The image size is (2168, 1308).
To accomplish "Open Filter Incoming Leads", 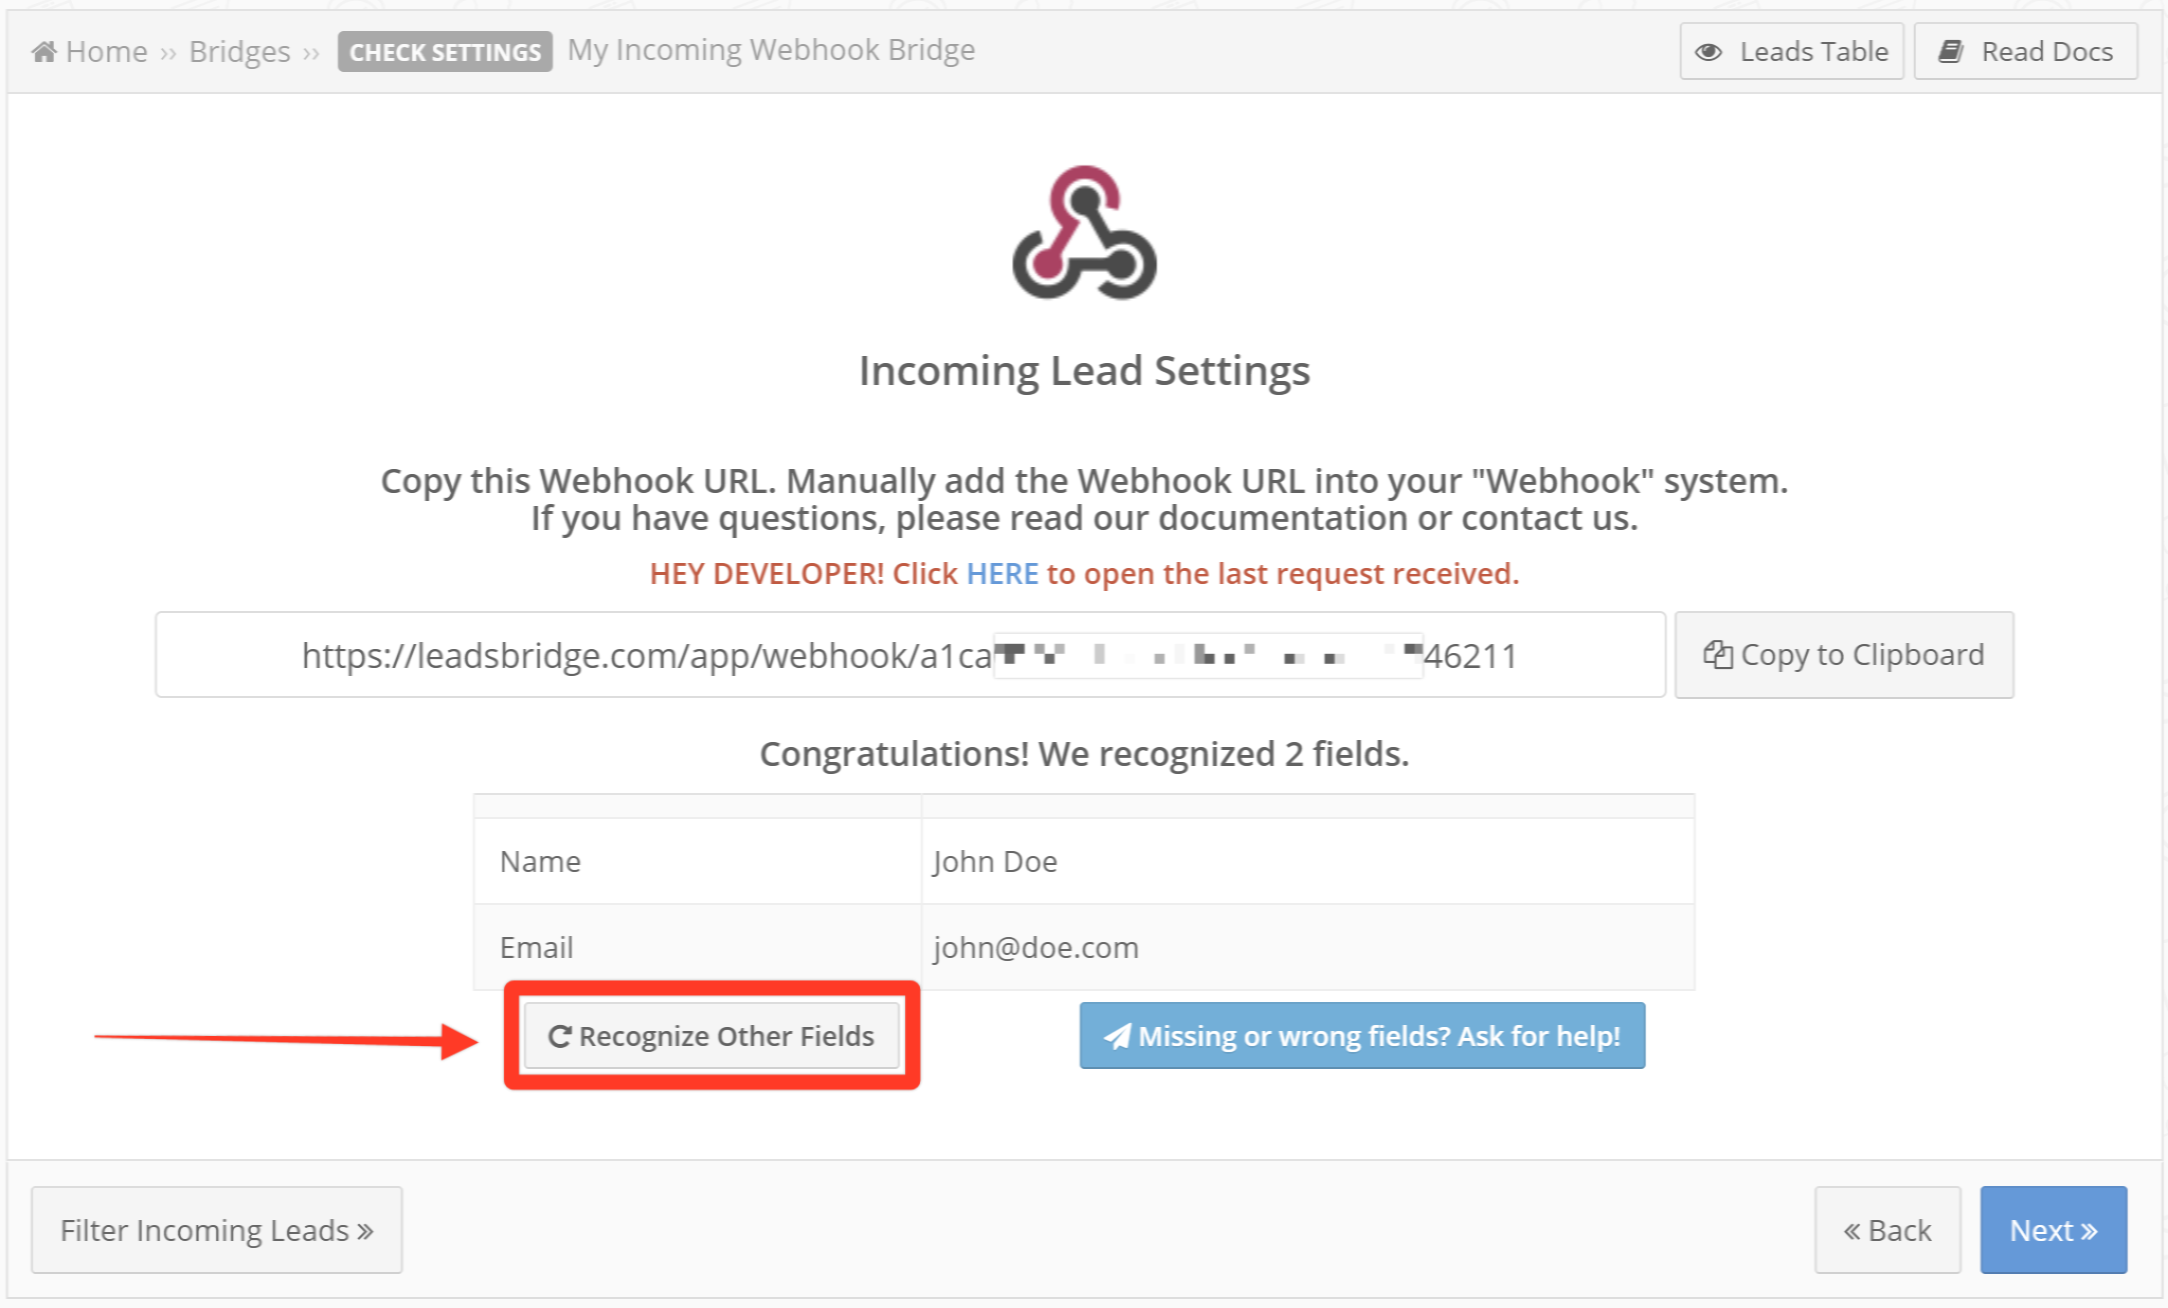I will 217,1230.
